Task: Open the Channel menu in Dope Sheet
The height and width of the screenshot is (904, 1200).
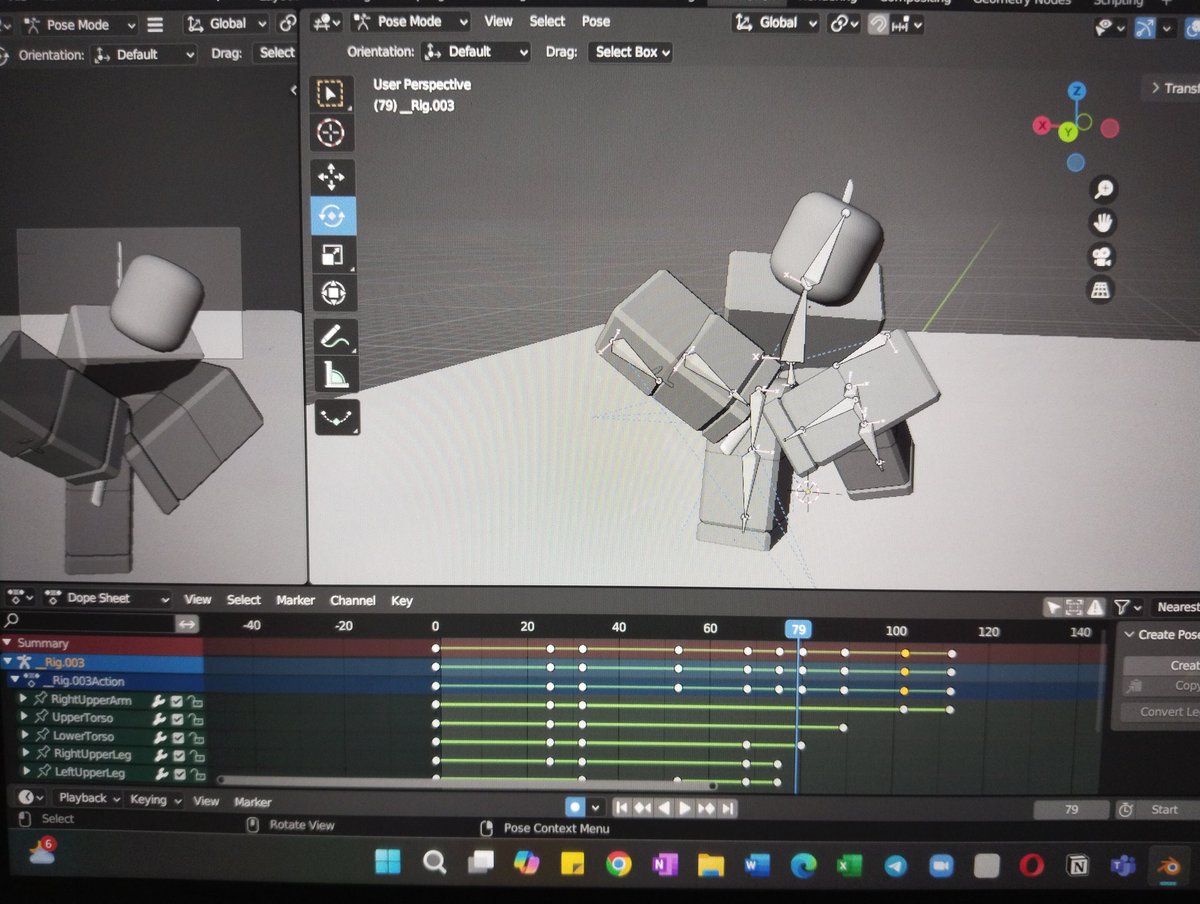Action: click(352, 600)
